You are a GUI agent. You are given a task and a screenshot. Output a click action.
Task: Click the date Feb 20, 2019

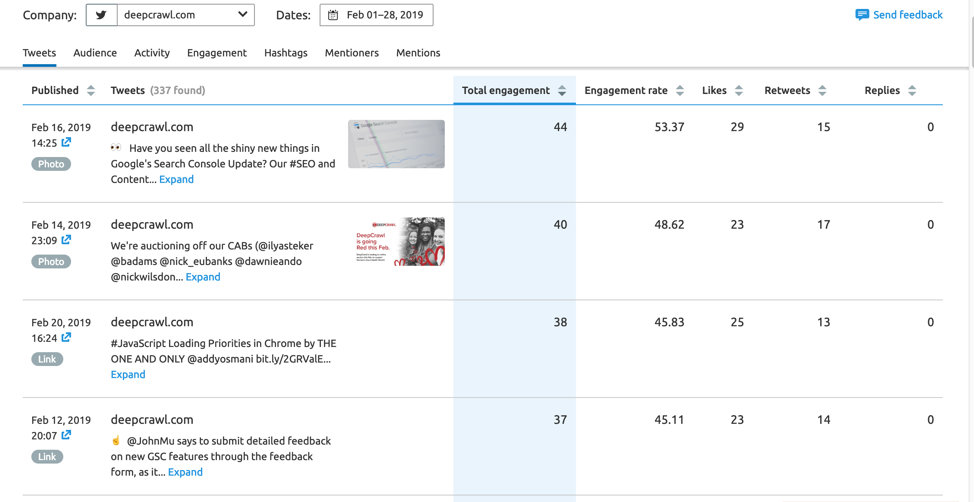coord(61,322)
